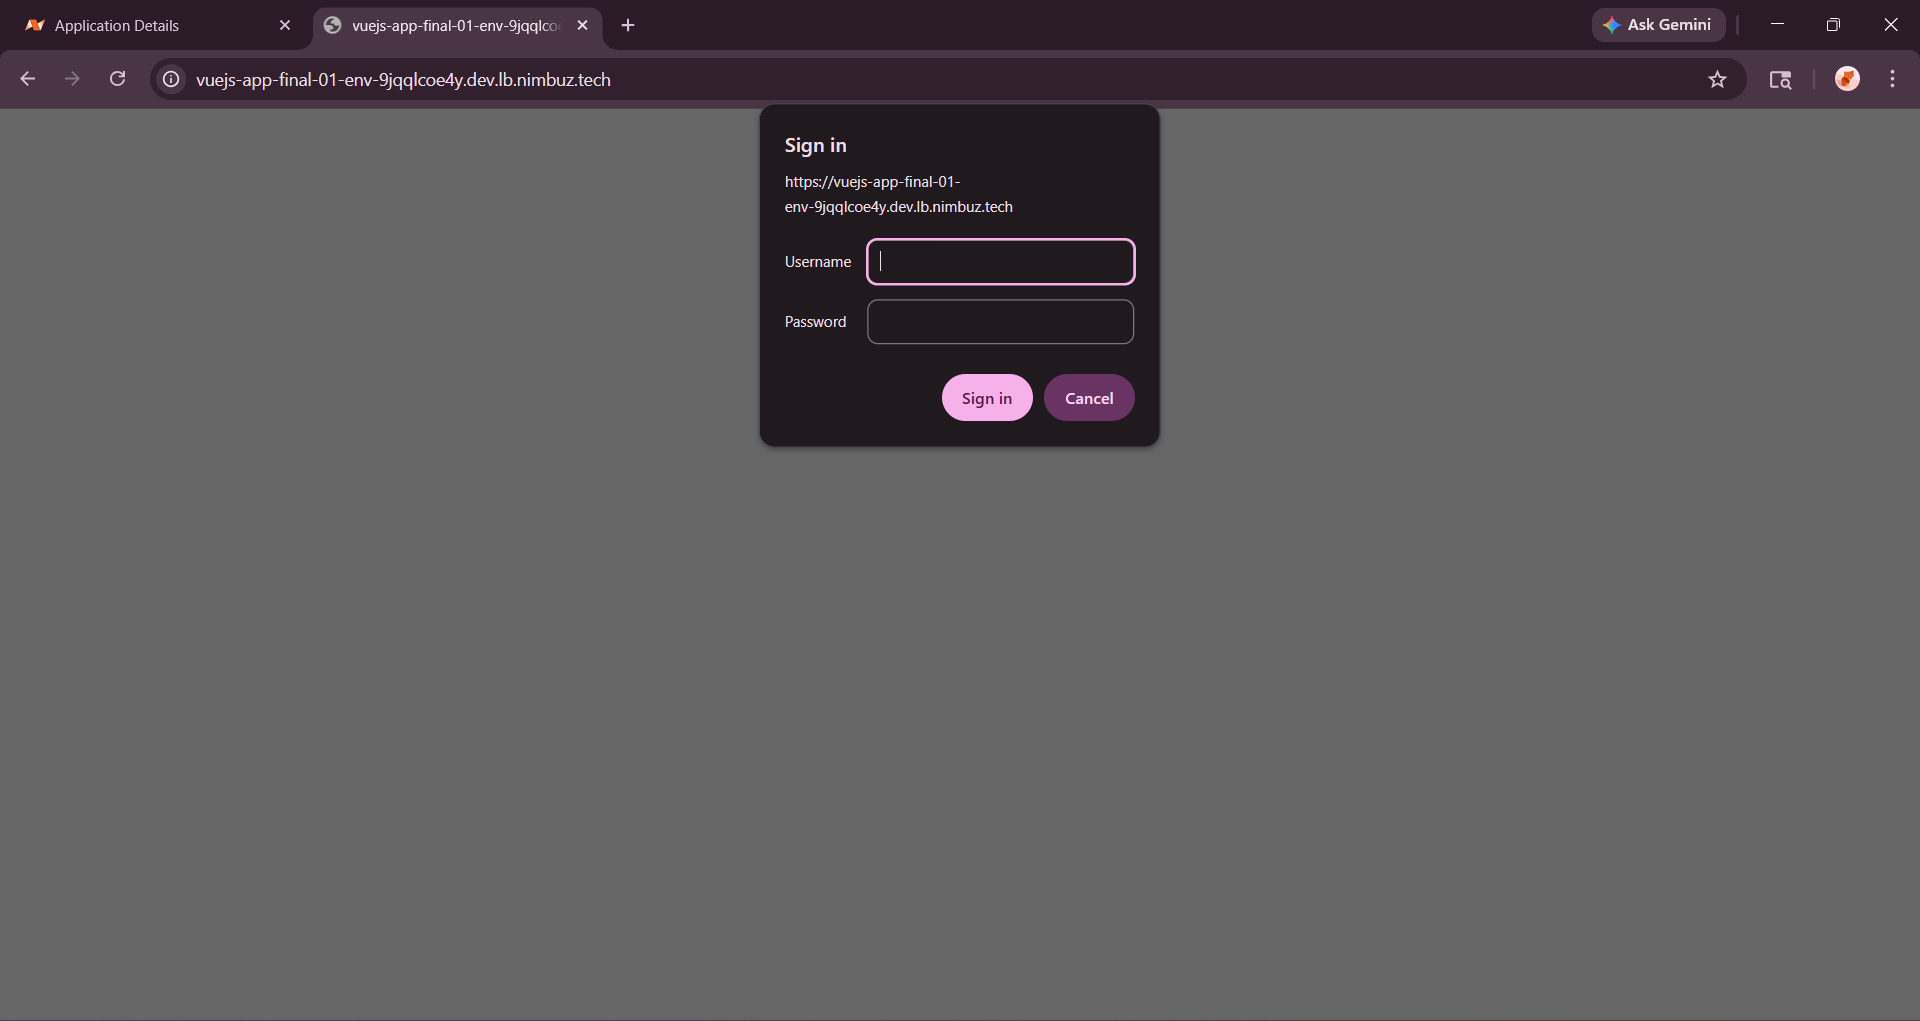Cancel the sign in dialog
Image resolution: width=1920 pixels, height=1021 pixels.
[x=1088, y=398]
